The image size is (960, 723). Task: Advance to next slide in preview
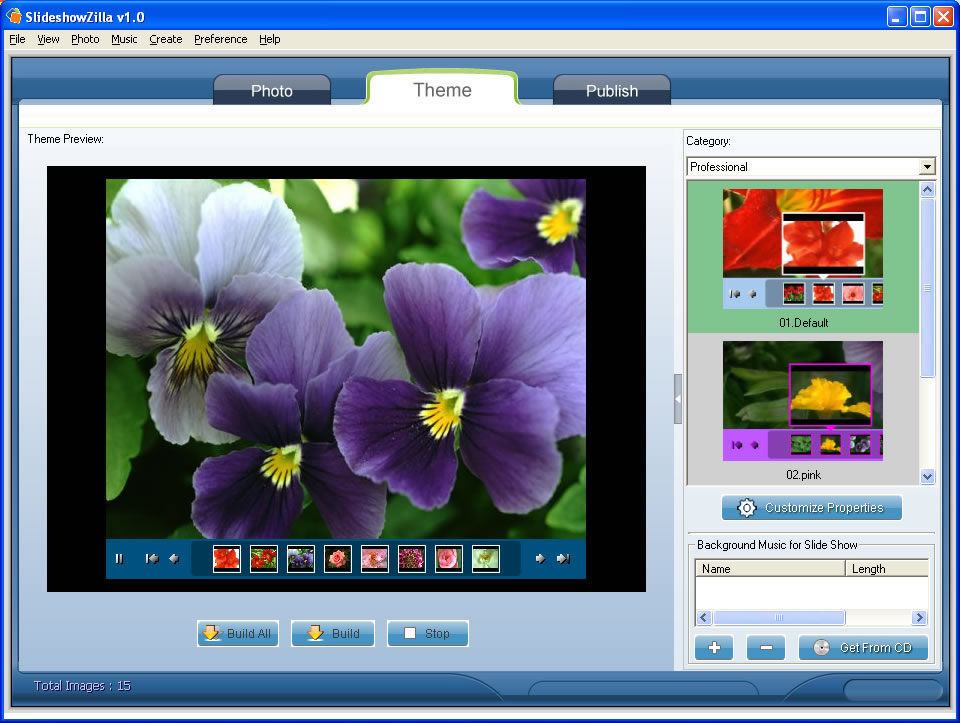pyautogui.click(x=540, y=559)
